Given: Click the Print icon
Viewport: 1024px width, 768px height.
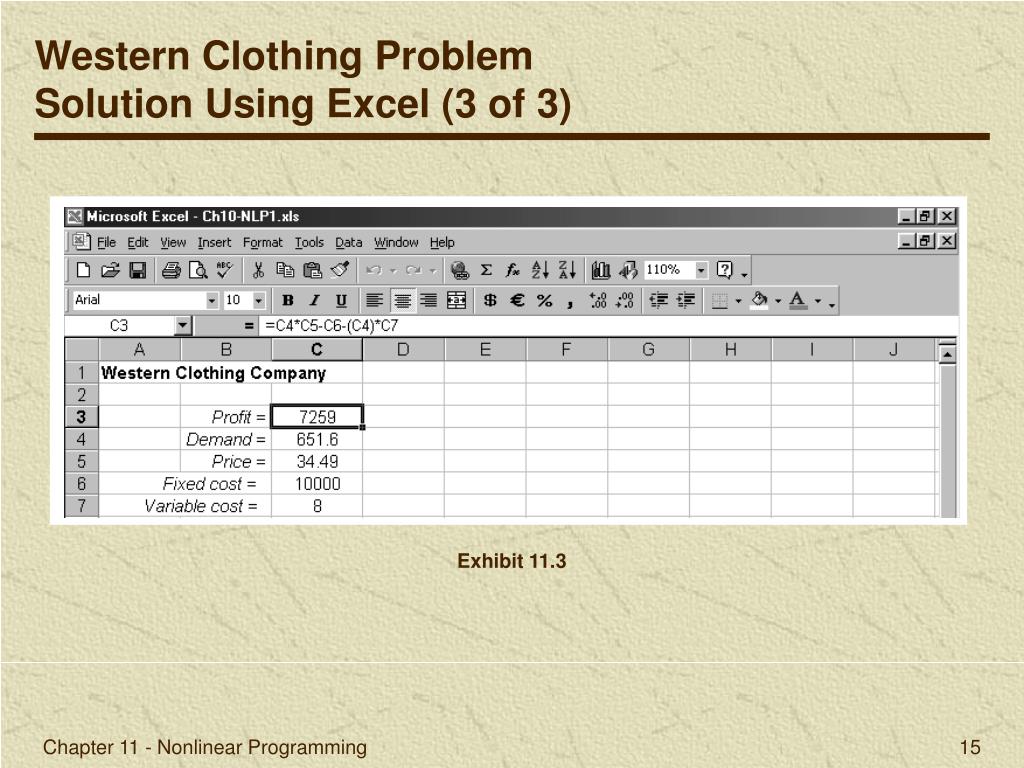Looking at the screenshot, I should (x=171, y=270).
